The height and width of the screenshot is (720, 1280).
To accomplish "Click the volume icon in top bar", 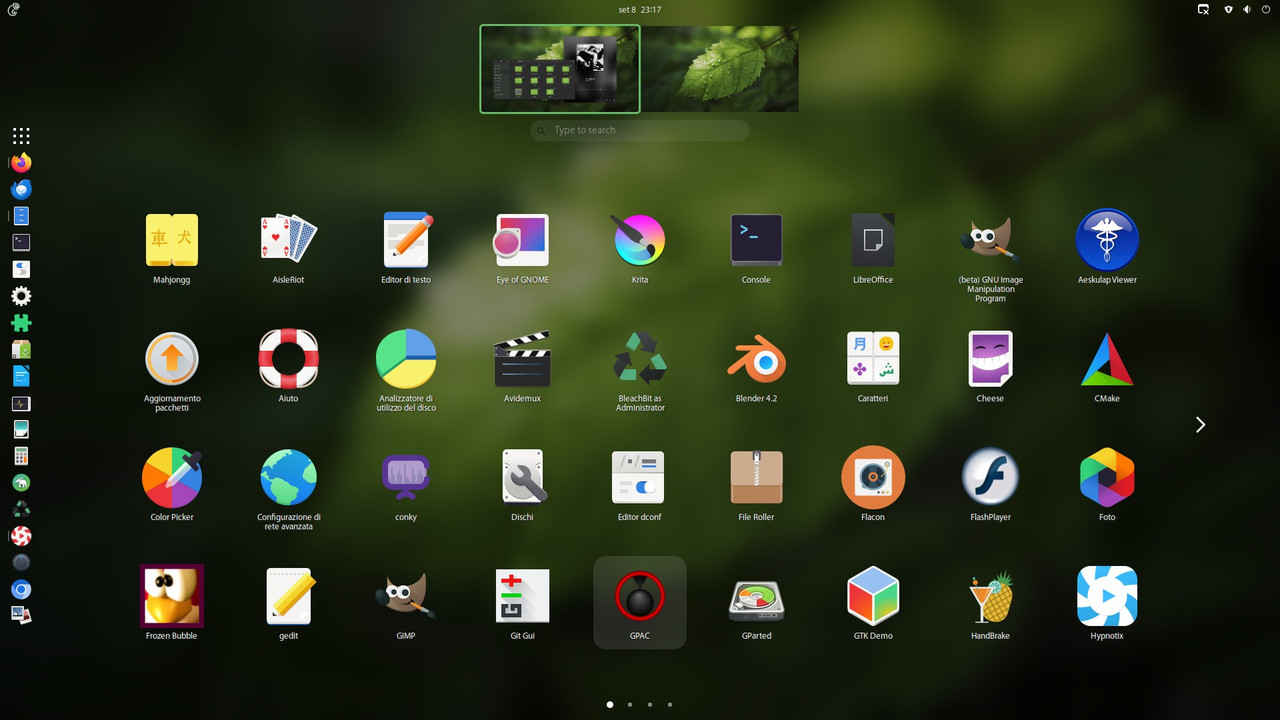I will click(1247, 9).
